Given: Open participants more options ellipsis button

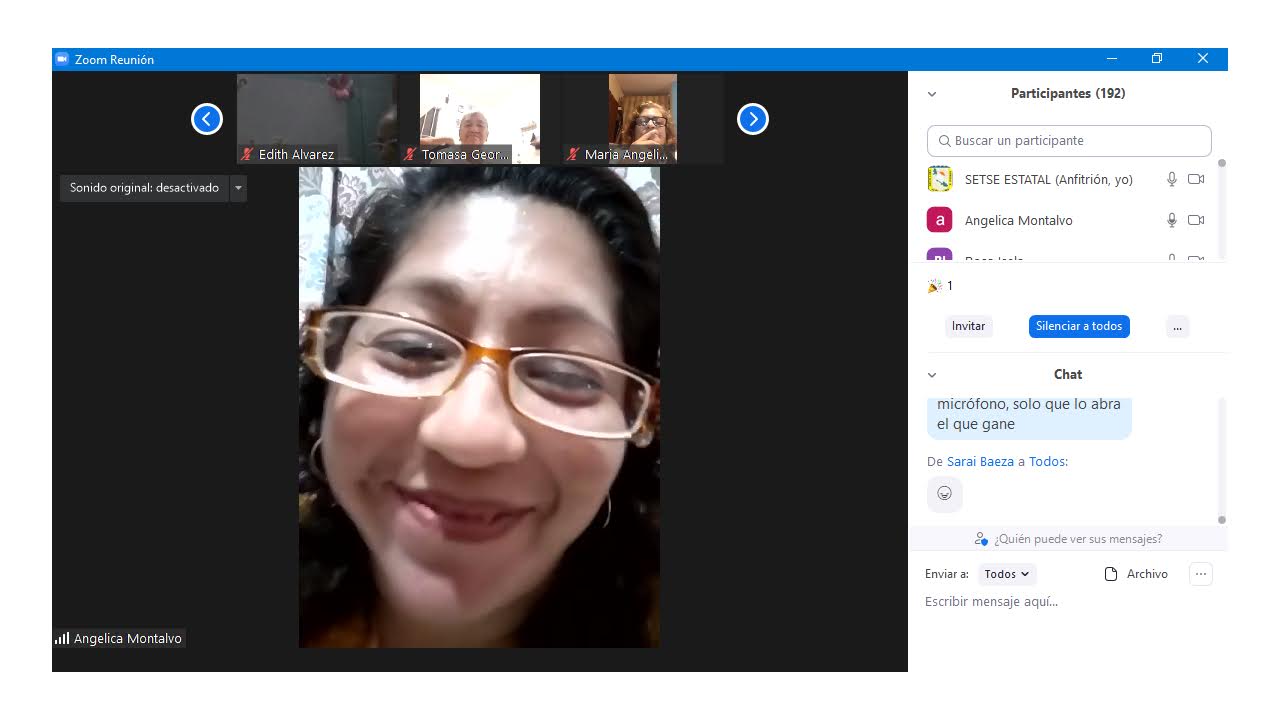Looking at the screenshot, I should tap(1177, 326).
